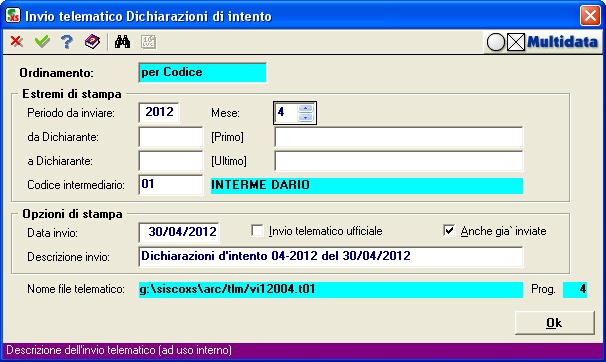
Task: Click the Prog. value 4
Action: point(575,289)
